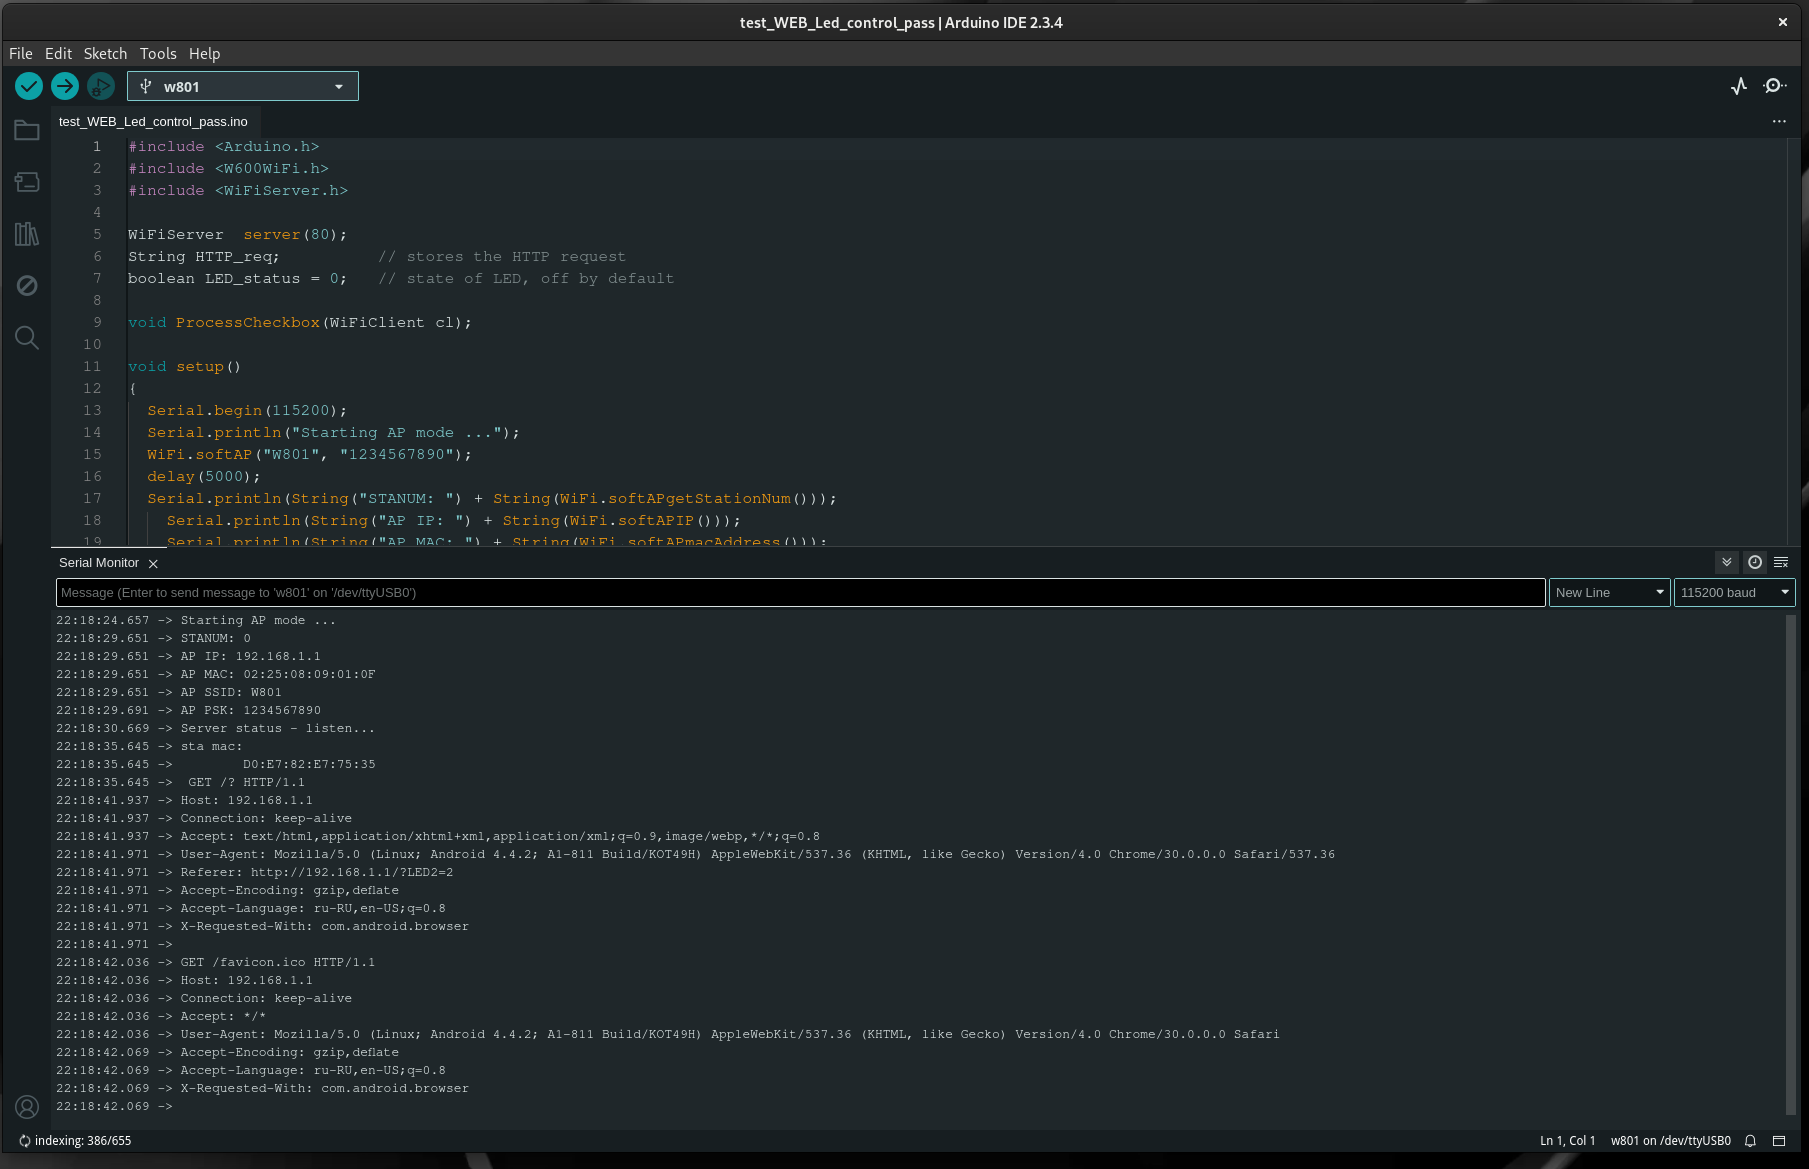Image resolution: width=1809 pixels, height=1169 pixels.
Task: Click line '#include <W600WiFi.h>'
Action: click(x=228, y=169)
